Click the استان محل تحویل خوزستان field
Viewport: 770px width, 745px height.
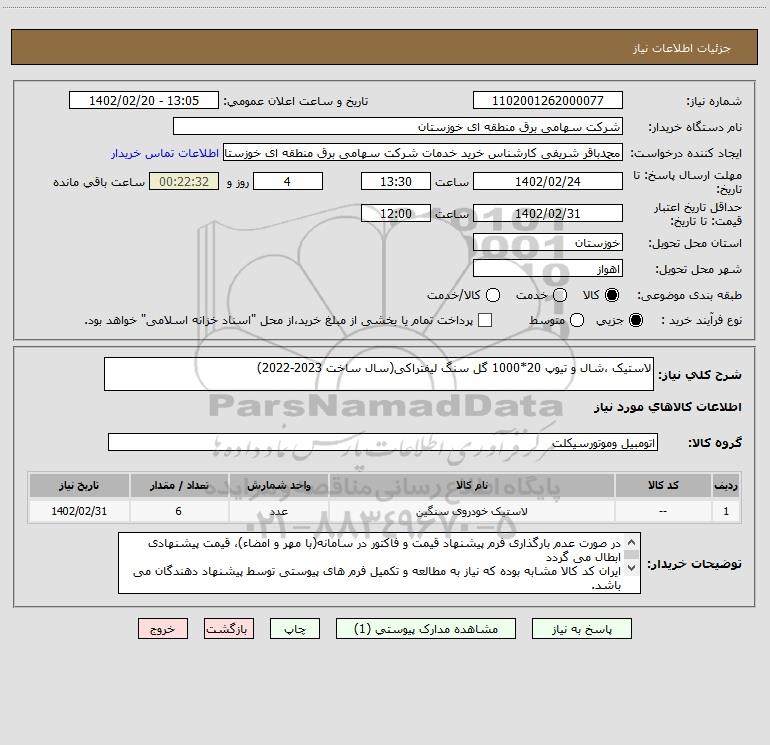point(547,243)
